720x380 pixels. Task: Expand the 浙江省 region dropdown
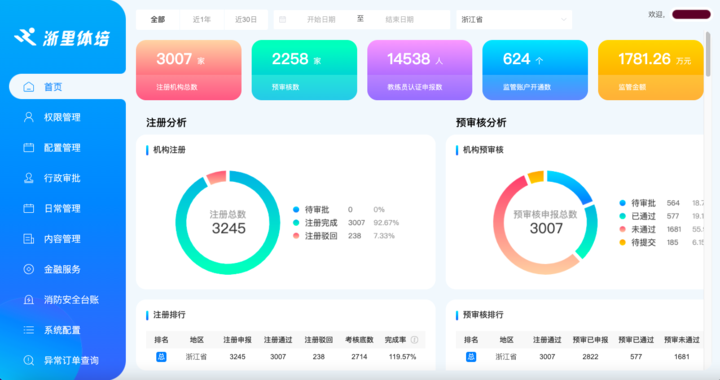(514, 20)
